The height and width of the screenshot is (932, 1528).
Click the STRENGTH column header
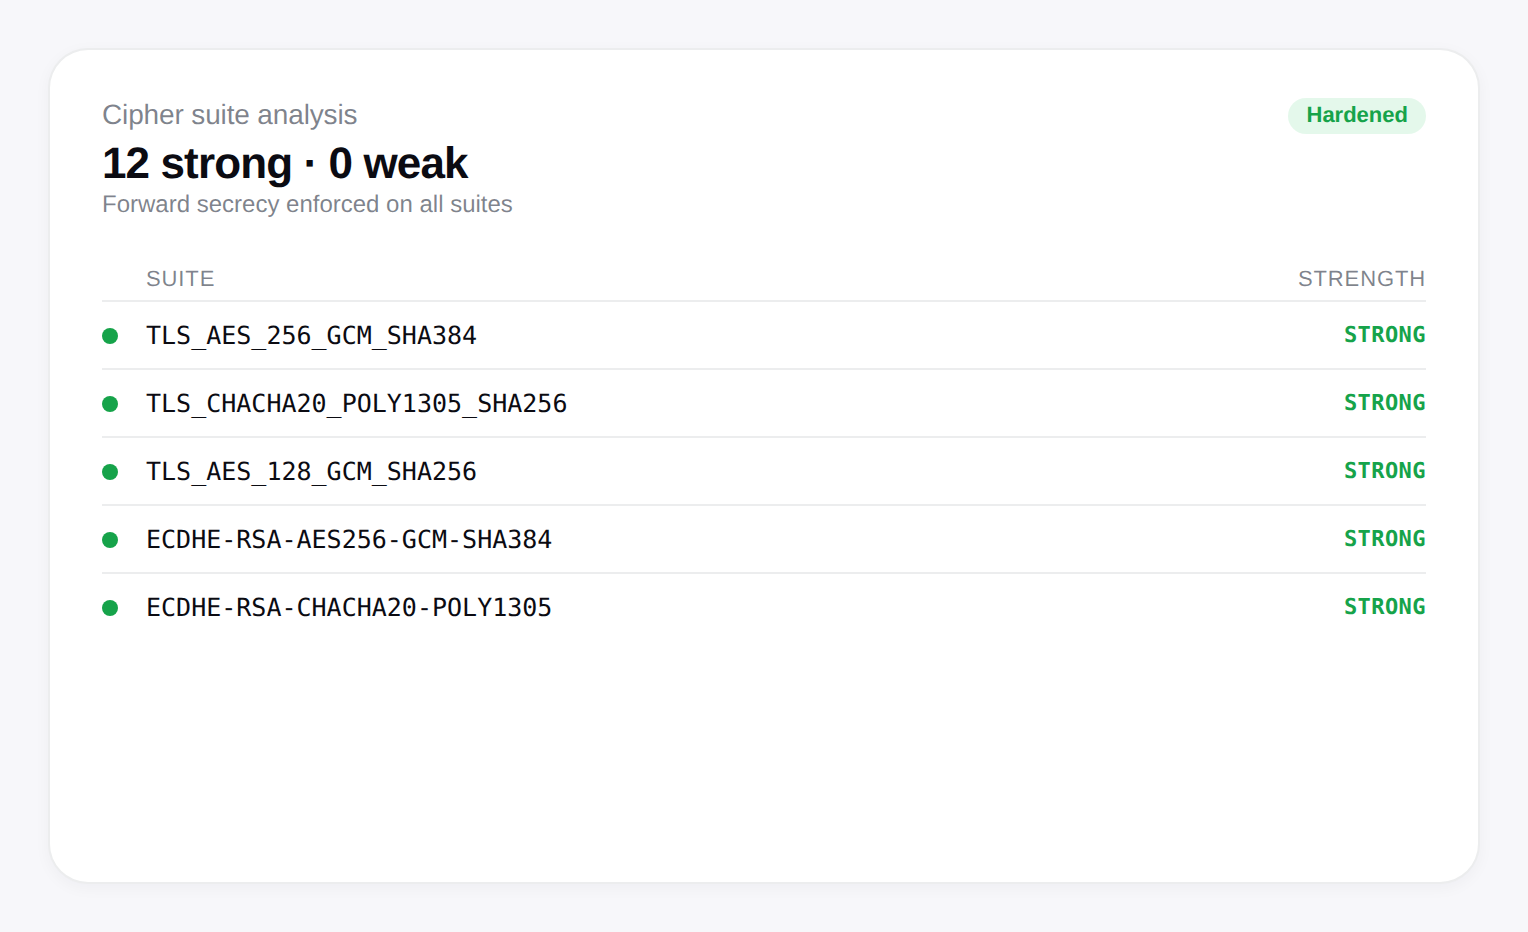click(1361, 279)
